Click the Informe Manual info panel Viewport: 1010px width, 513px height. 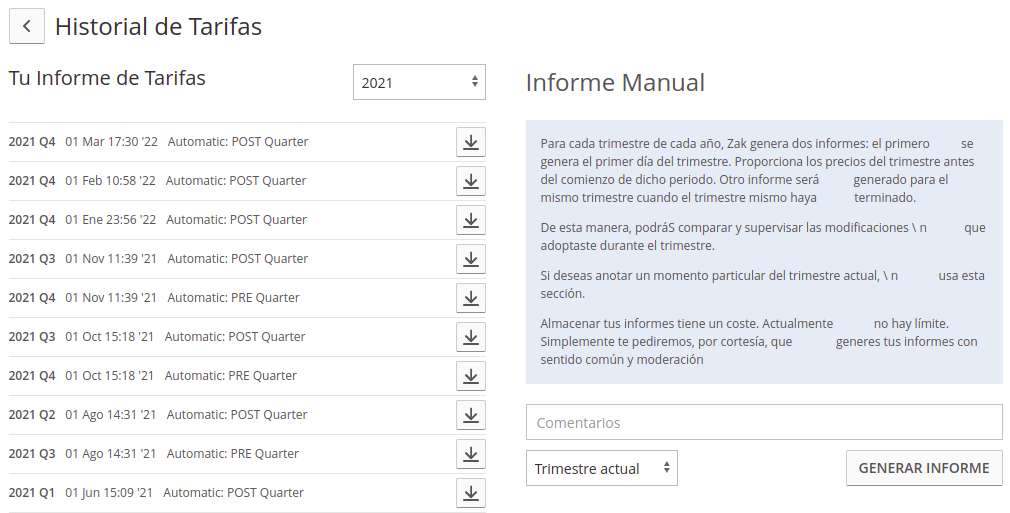point(764,252)
